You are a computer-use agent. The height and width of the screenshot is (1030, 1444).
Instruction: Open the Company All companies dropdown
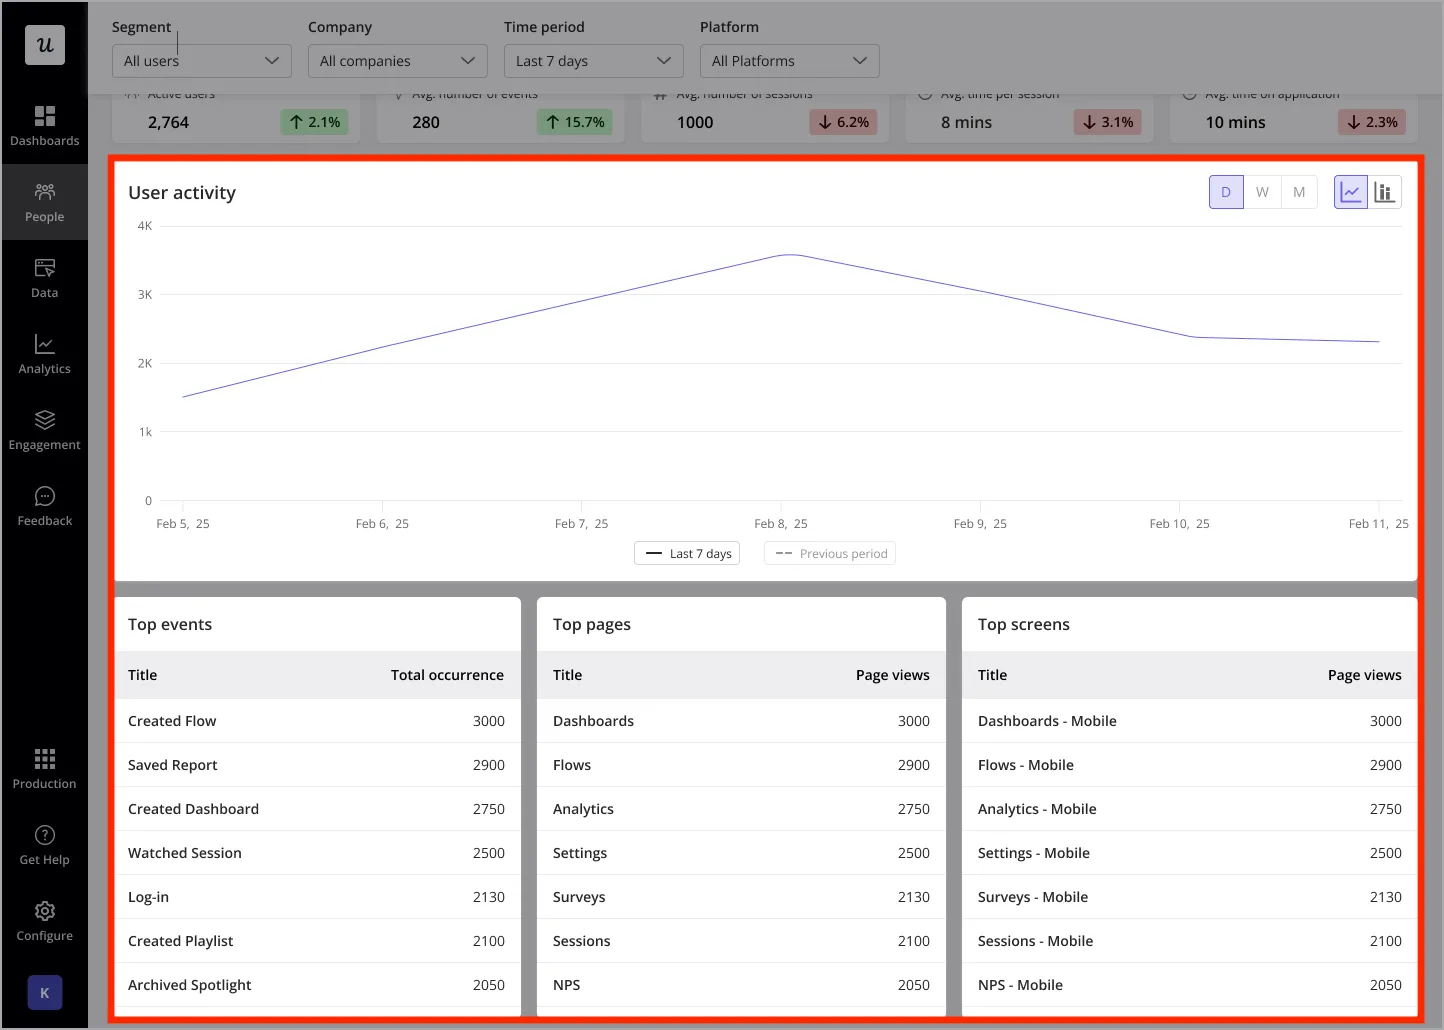pyautogui.click(x=398, y=61)
